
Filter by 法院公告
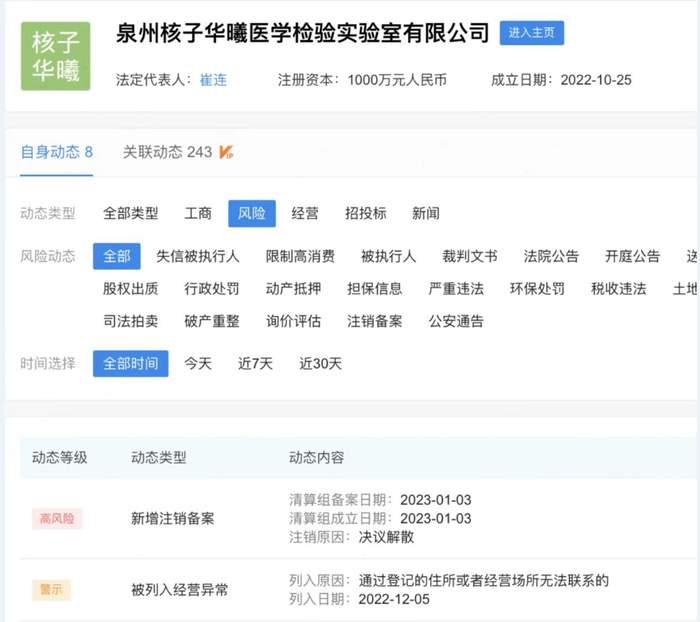point(551,256)
